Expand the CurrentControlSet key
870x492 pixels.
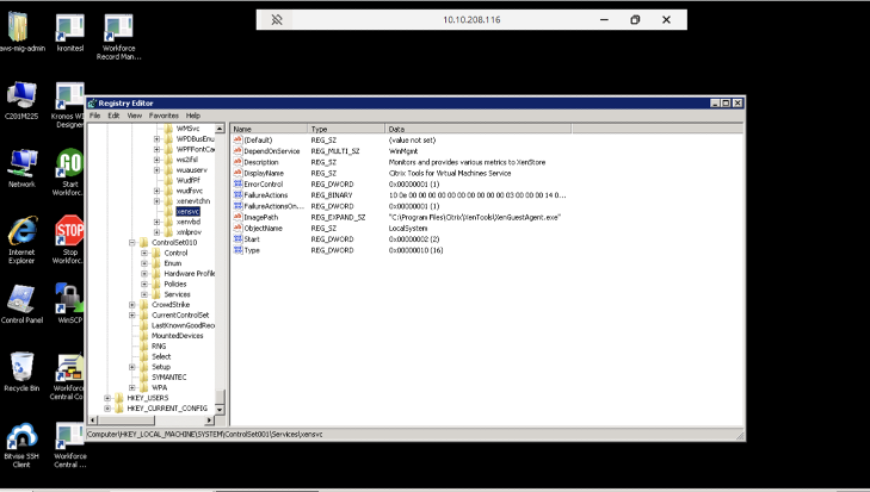coord(132,315)
